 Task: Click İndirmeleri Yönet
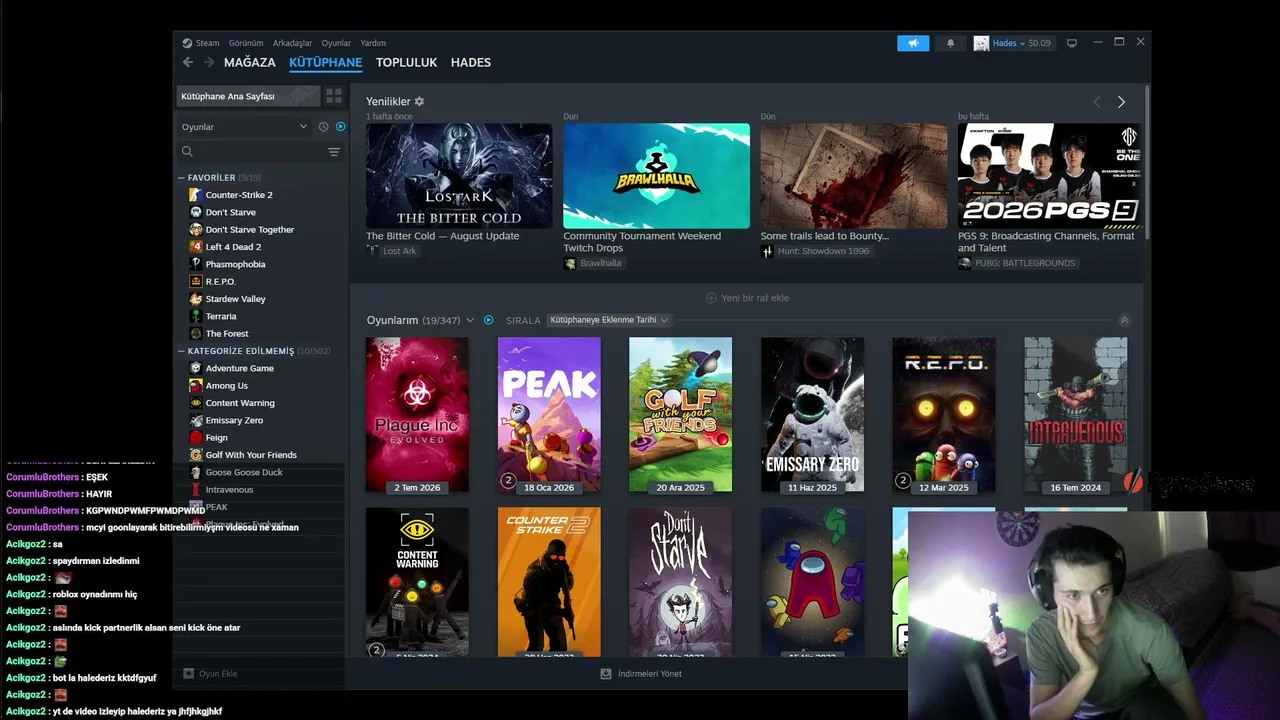pyautogui.click(x=650, y=674)
